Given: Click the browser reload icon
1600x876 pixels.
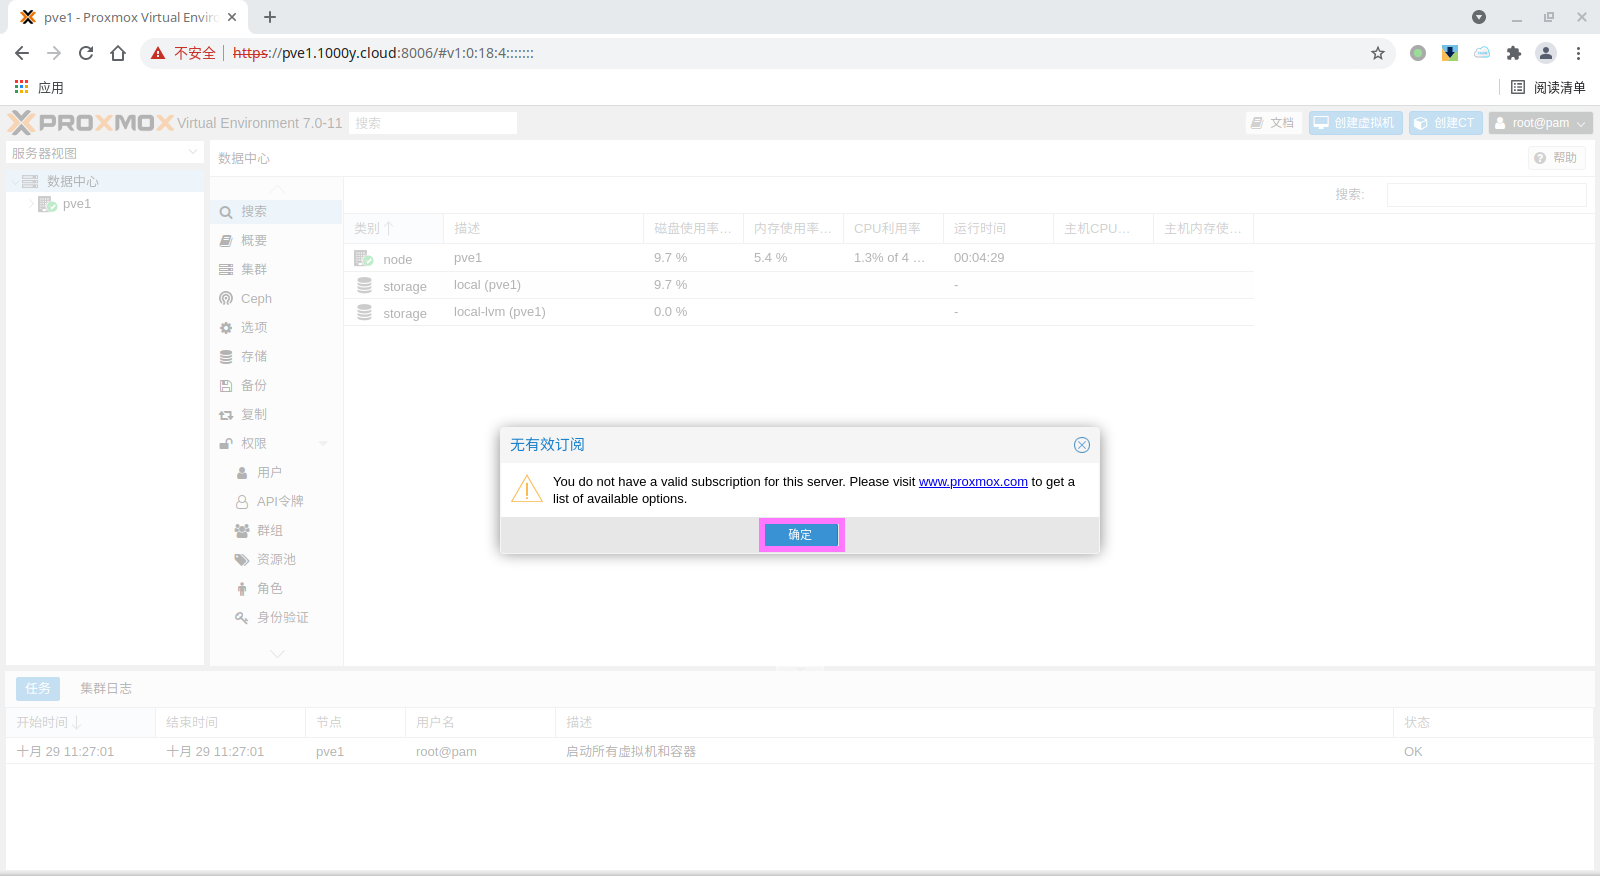Looking at the screenshot, I should click(86, 53).
